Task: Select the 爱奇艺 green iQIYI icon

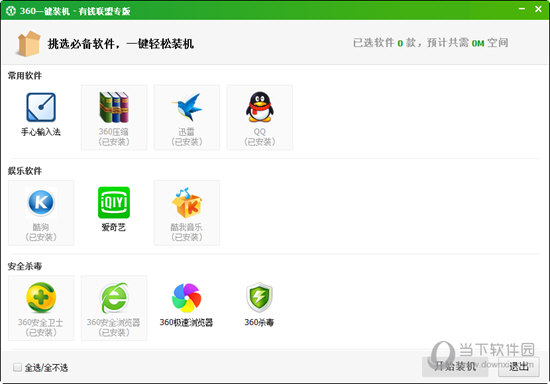Action: tap(114, 202)
